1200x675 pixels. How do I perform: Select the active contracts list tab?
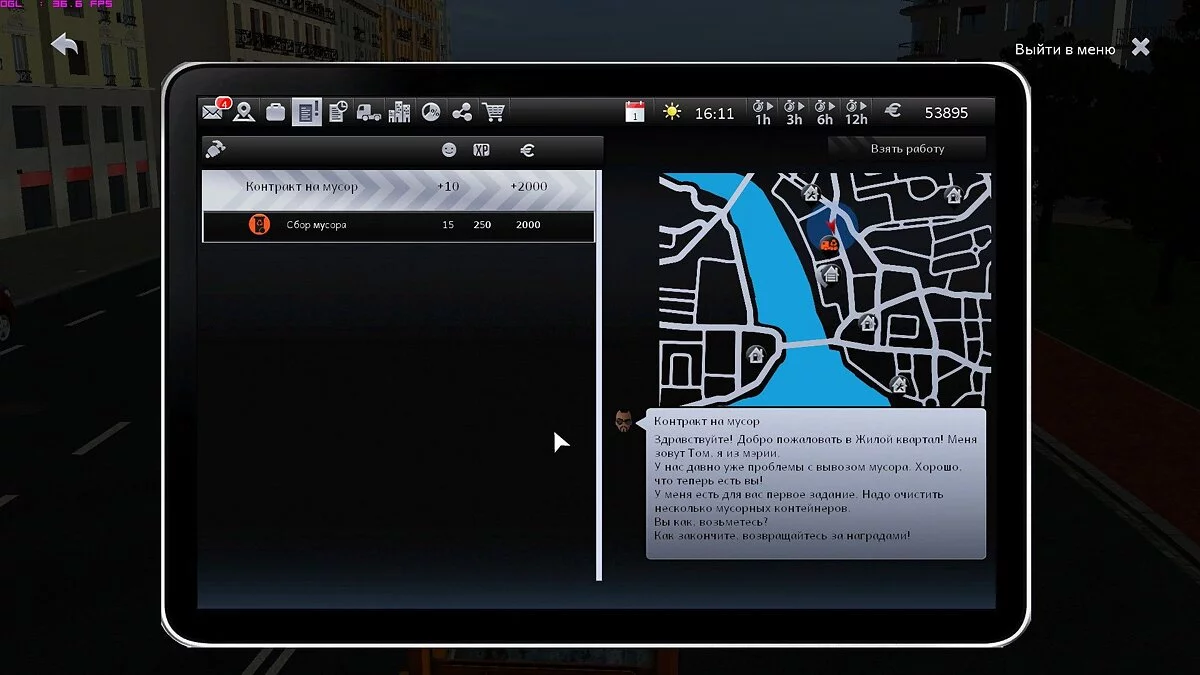pos(307,112)
